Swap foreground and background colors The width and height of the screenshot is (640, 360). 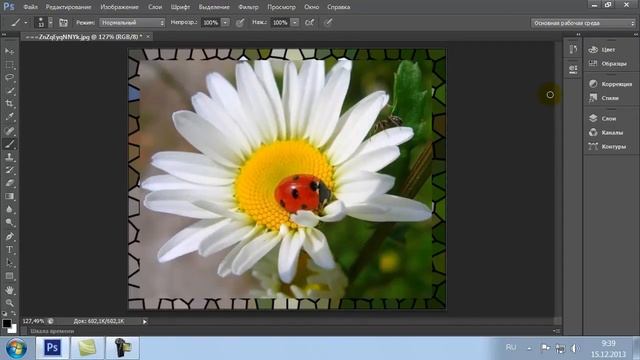(13, 313)
